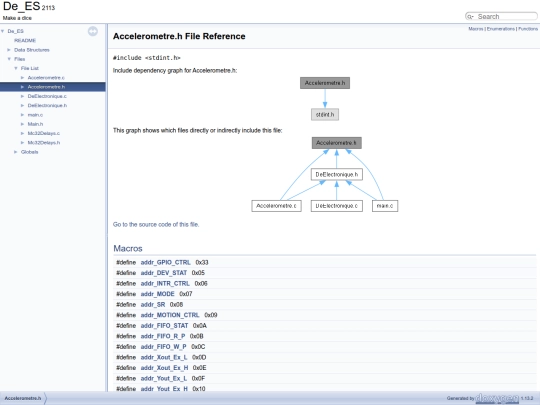Focus the Search input field
Image resolution: width=540 pixels, height=405 pixels.
[x=505, y=17]
